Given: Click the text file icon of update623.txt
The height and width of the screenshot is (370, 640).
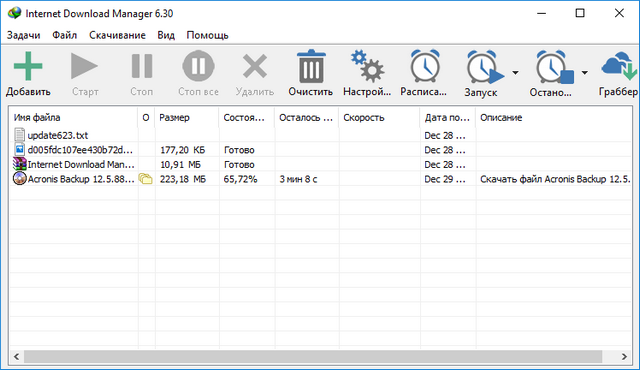Looking at the screenshot, I should 19,135.
